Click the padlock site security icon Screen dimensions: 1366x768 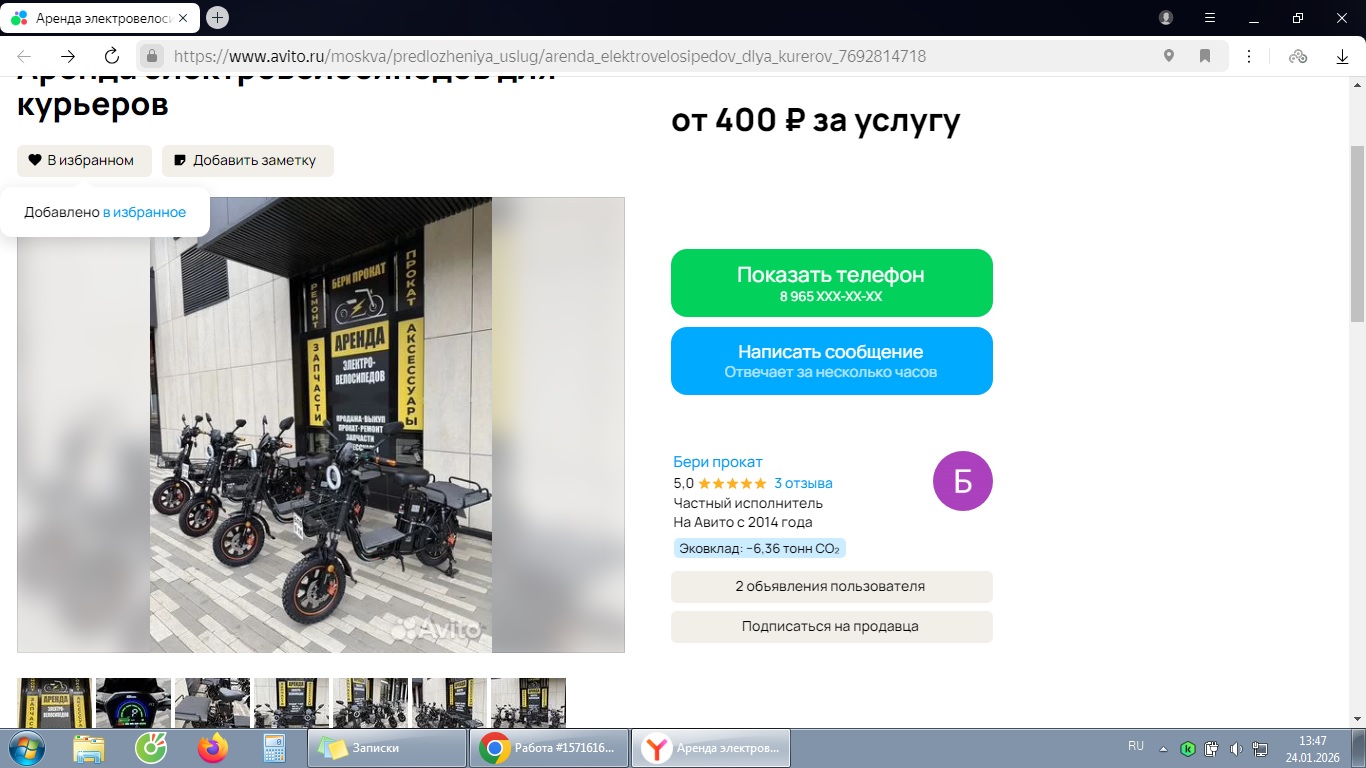click(152, 56)
